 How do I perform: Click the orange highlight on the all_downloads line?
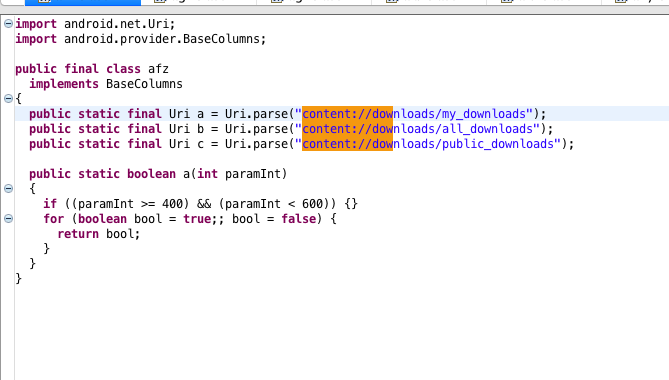tap(347, 129)
